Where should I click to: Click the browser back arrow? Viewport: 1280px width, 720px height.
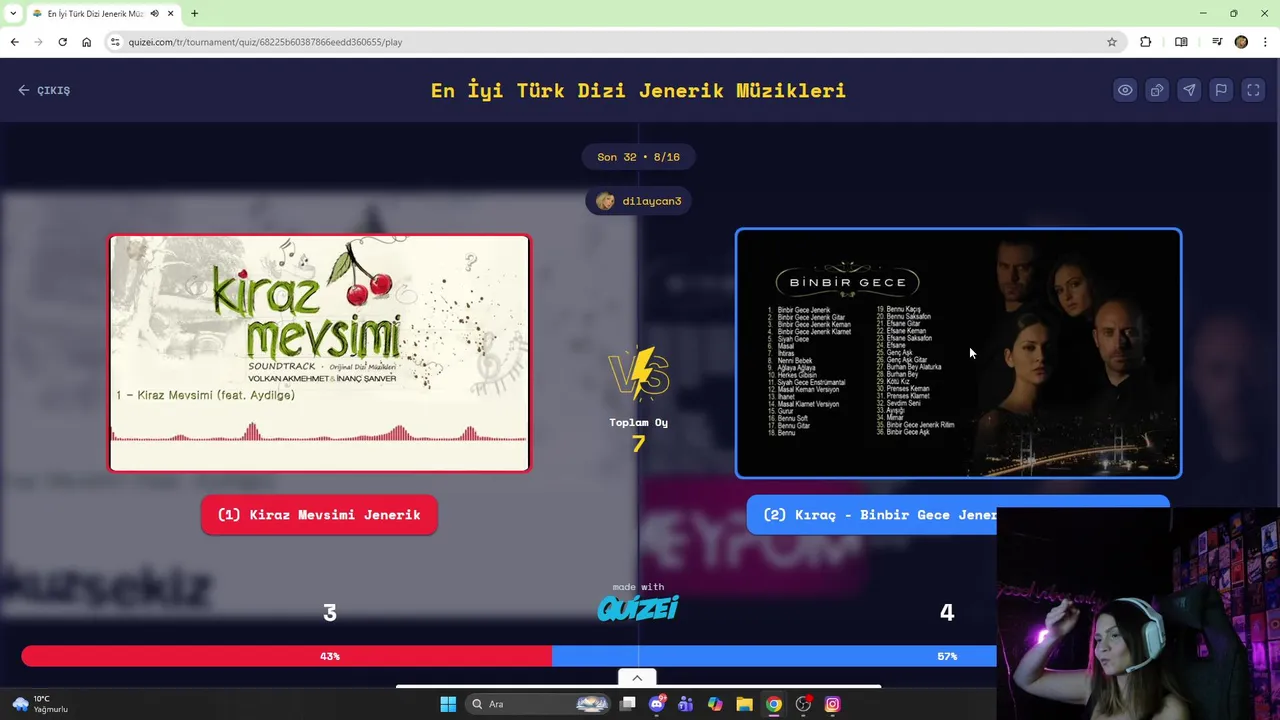14,42
